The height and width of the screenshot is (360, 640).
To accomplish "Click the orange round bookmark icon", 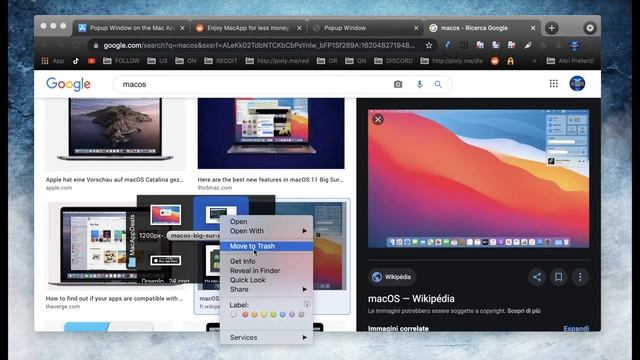I will tap(495, 61).
